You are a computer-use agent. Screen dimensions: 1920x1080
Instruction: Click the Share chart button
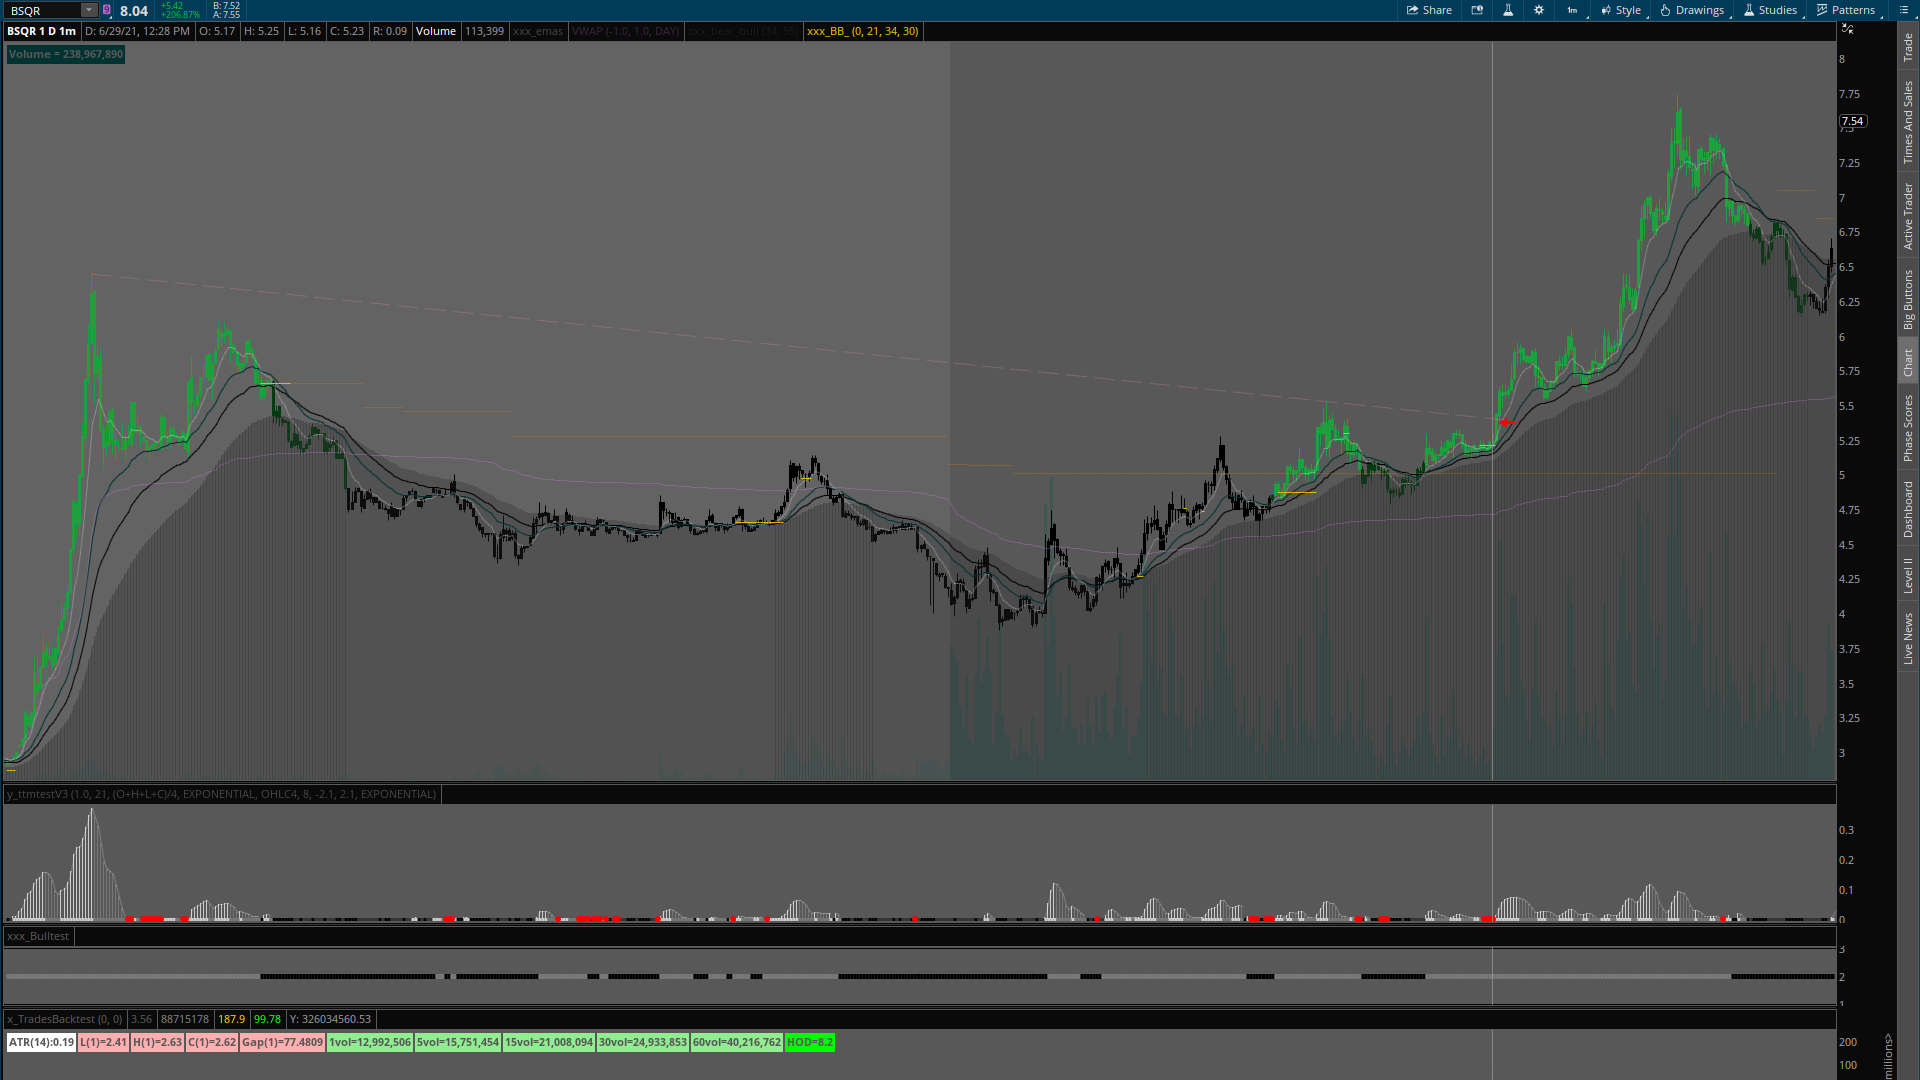click(x=1429, y=10)
